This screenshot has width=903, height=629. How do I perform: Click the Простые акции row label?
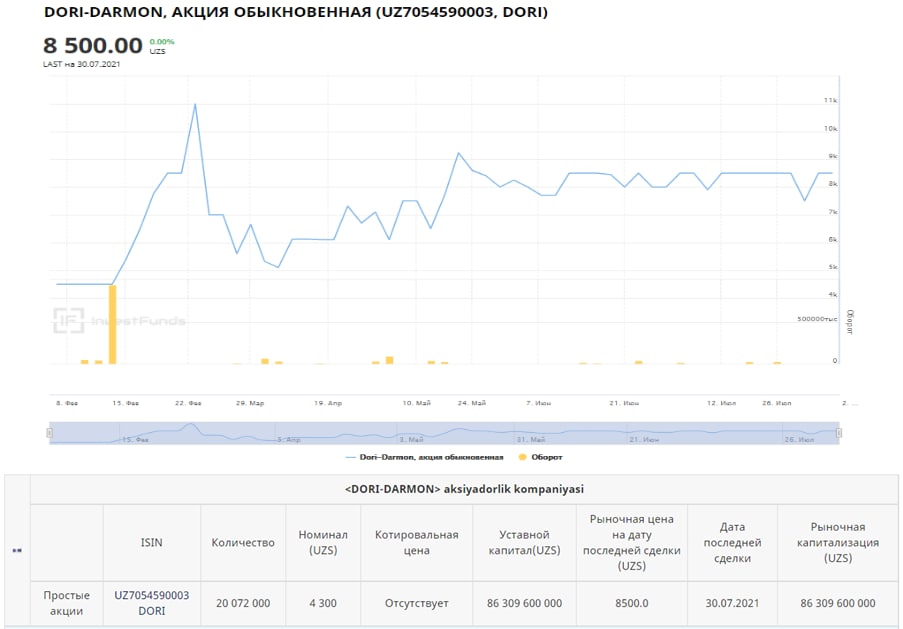[x=66, y=603]
